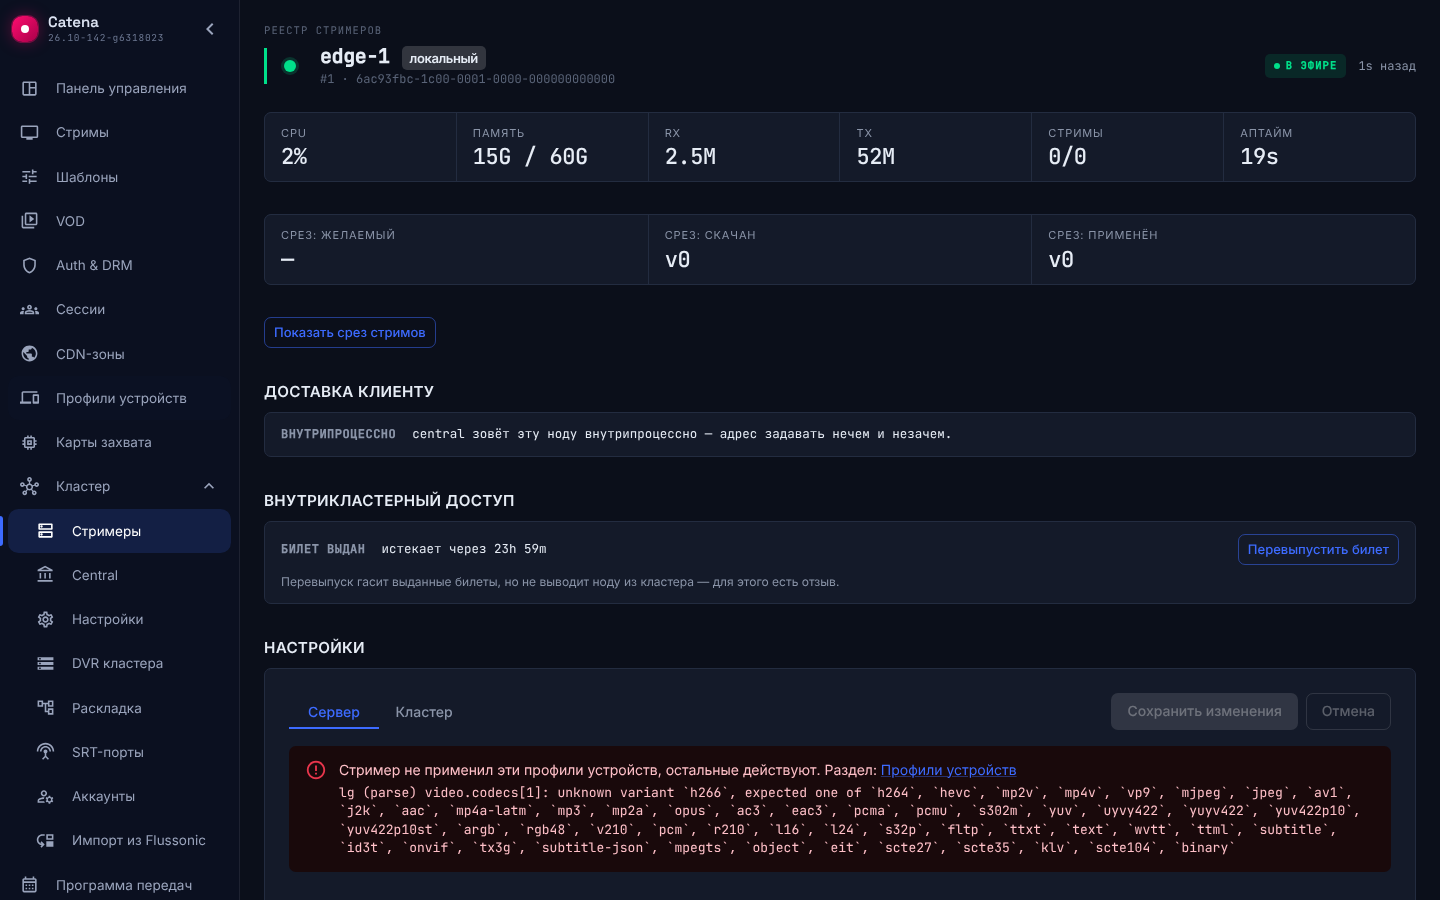Screen dimensions: 1440x900
Task: Click Сохранить изменения button
Action: click(1204, 711)
